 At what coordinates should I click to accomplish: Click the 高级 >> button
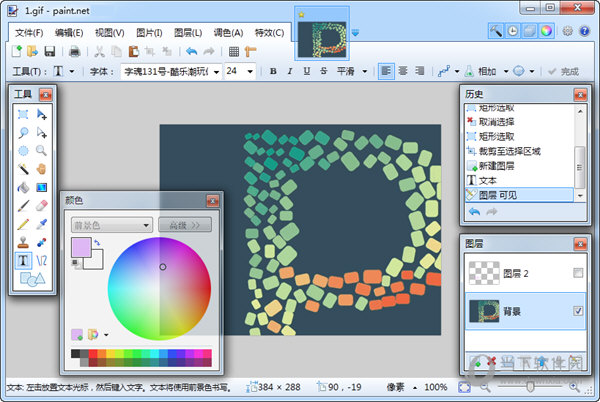pyautogui.click(x=185, y=226)
